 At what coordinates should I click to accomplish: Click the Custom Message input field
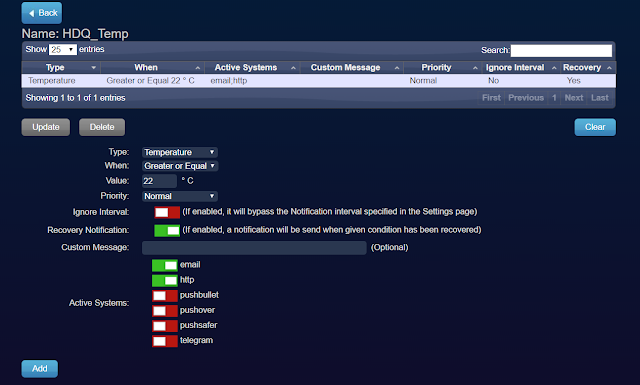tap(254, 248)
